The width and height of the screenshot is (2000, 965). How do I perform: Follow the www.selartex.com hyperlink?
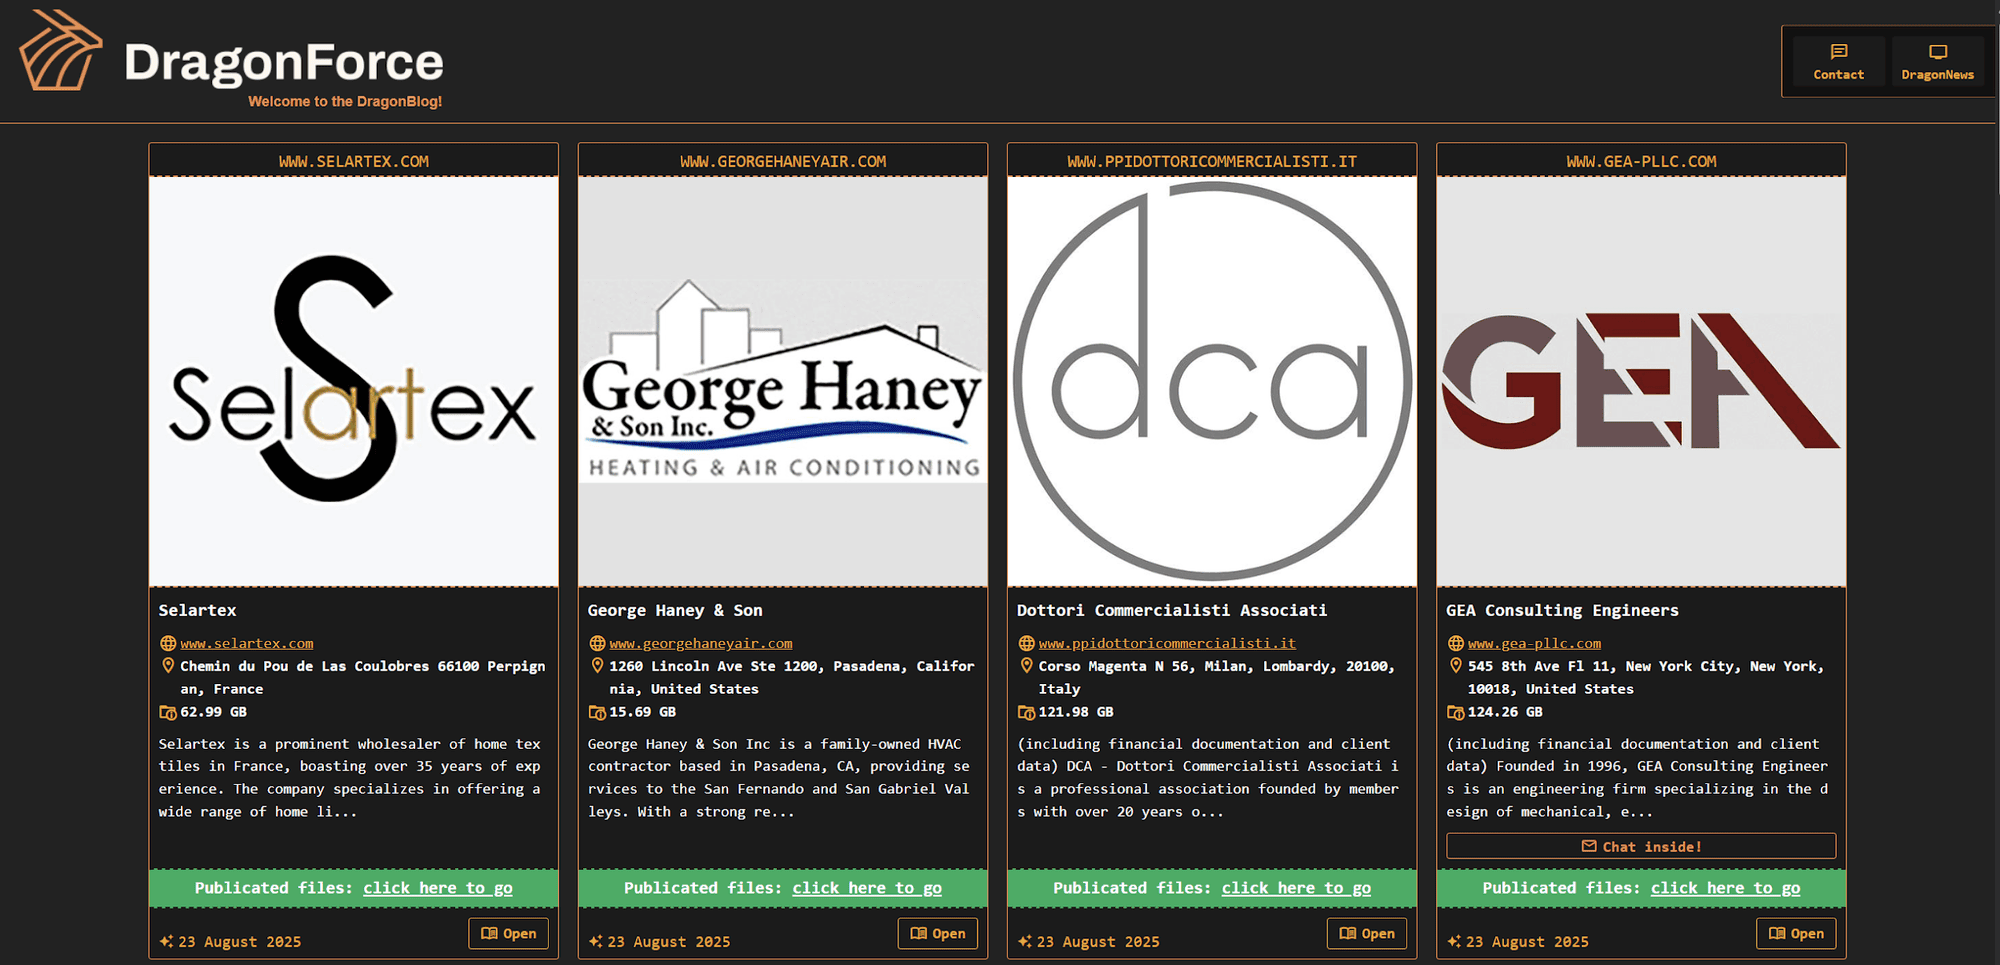[x=247, y=644]
